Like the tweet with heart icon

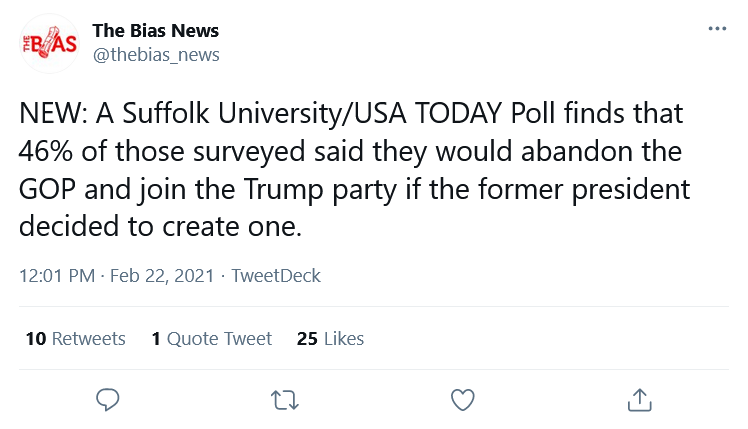(x=463, y=400)
